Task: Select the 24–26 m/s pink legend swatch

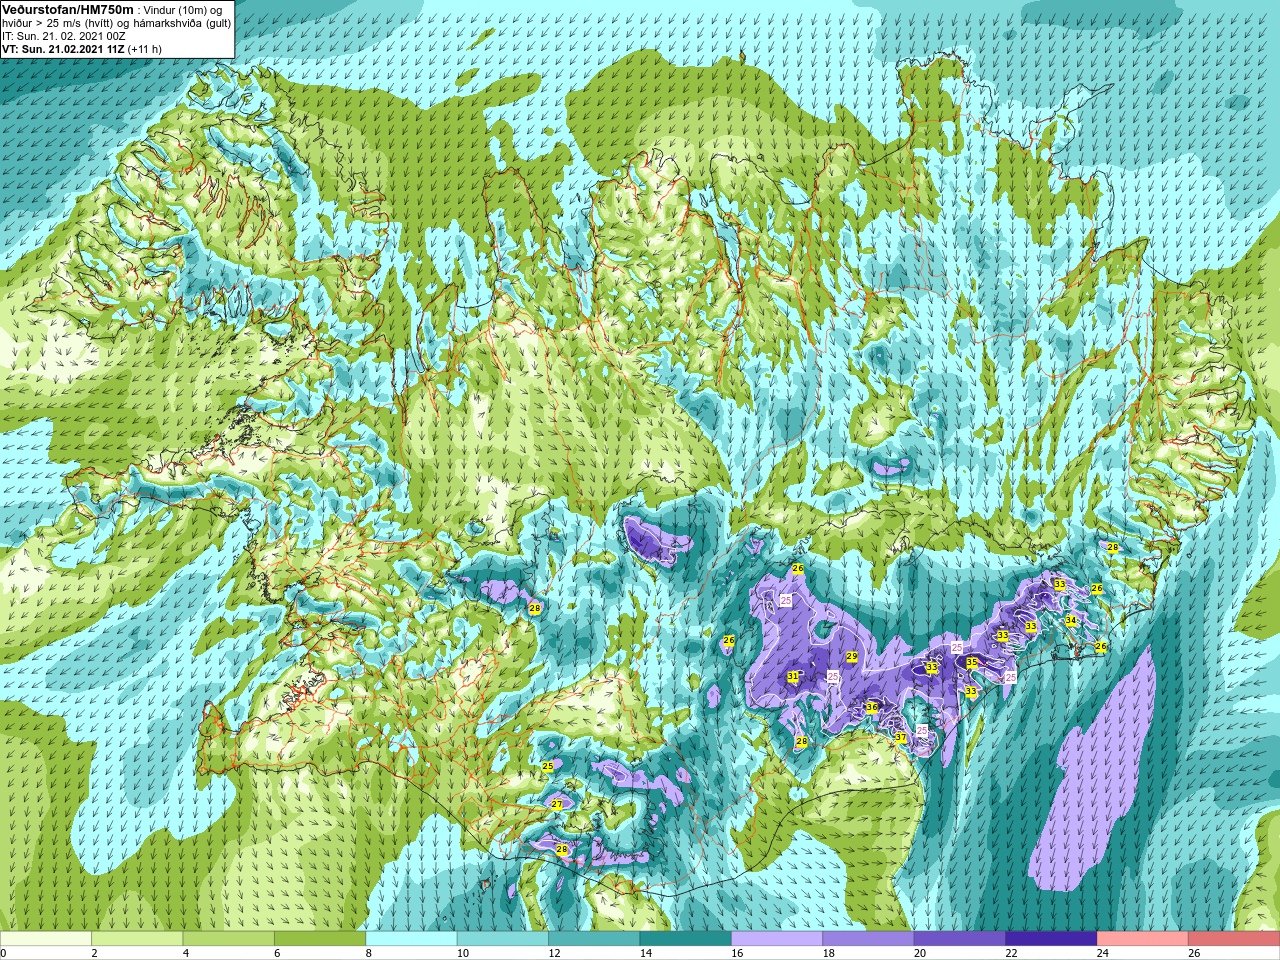Action: (1143, 939)
